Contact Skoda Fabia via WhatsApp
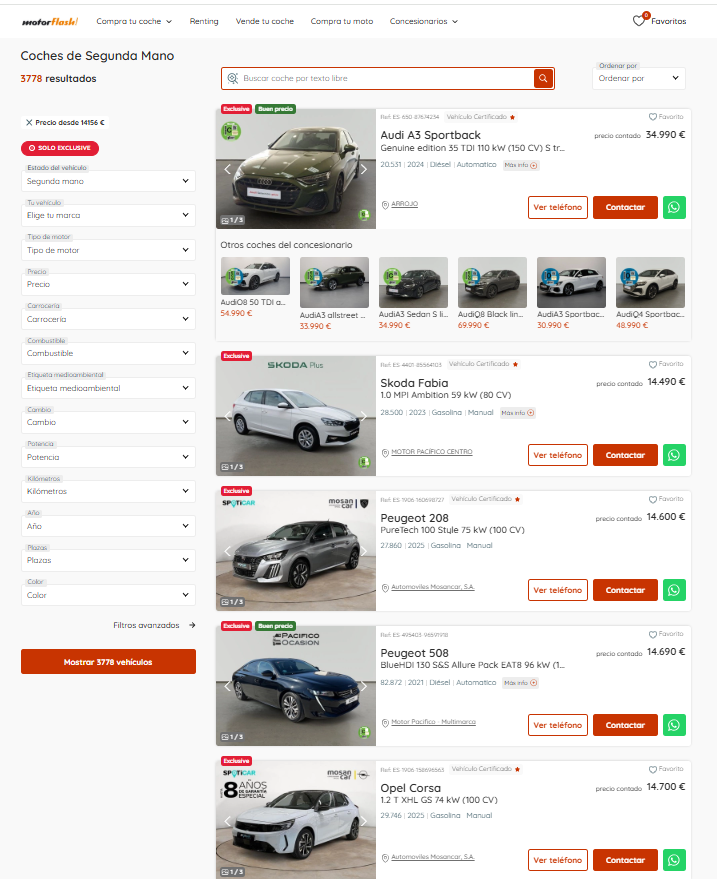The width and height of the screenshot is (717, 879). (x=674, y=455)
